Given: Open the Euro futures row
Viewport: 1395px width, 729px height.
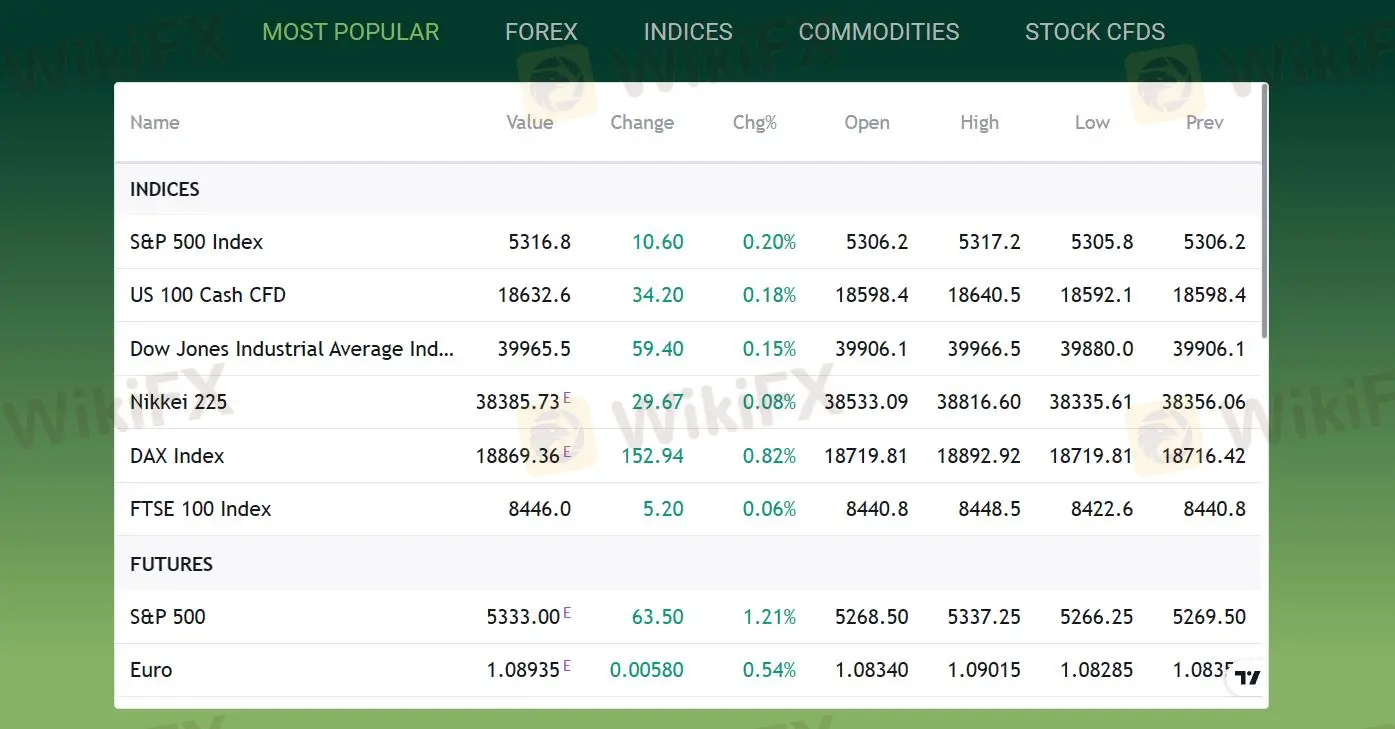Looking at the screenshot, I should pyautogui.click(x=151, y=670).
